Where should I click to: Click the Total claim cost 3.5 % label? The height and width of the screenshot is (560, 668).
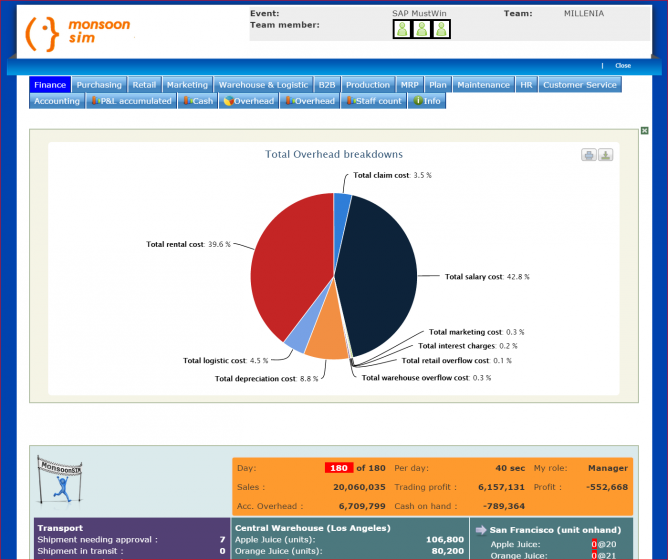[x=392, y=175]
